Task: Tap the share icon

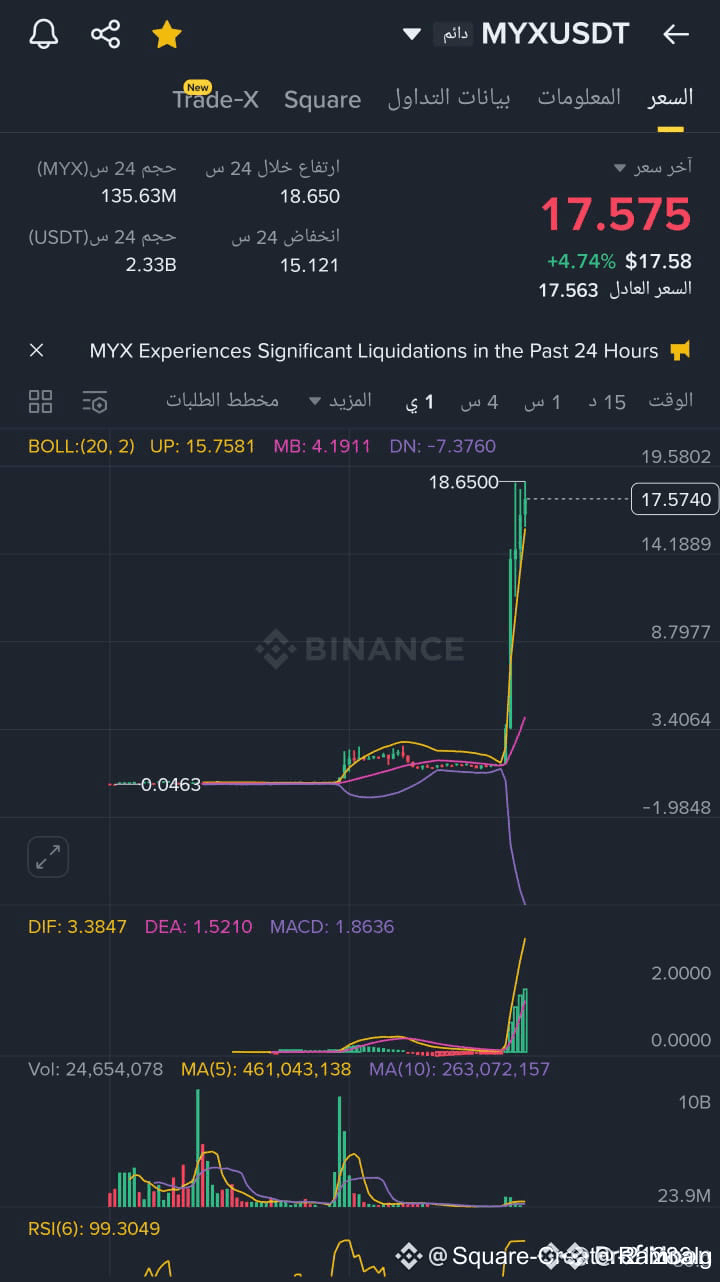Action: tap(105, 35)
